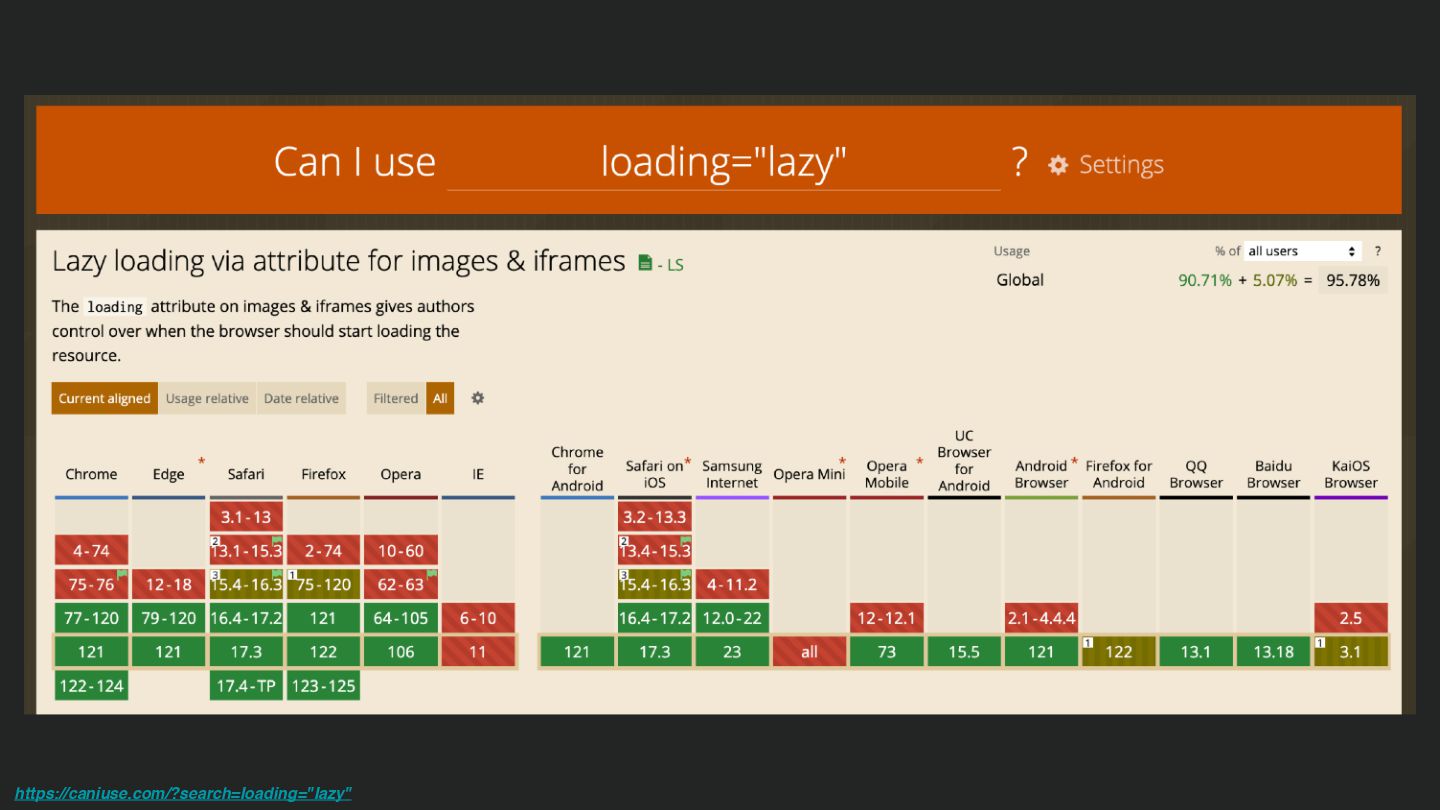
Task: Select Chrome 4-74 version cell
Action: tap(91, 550)
